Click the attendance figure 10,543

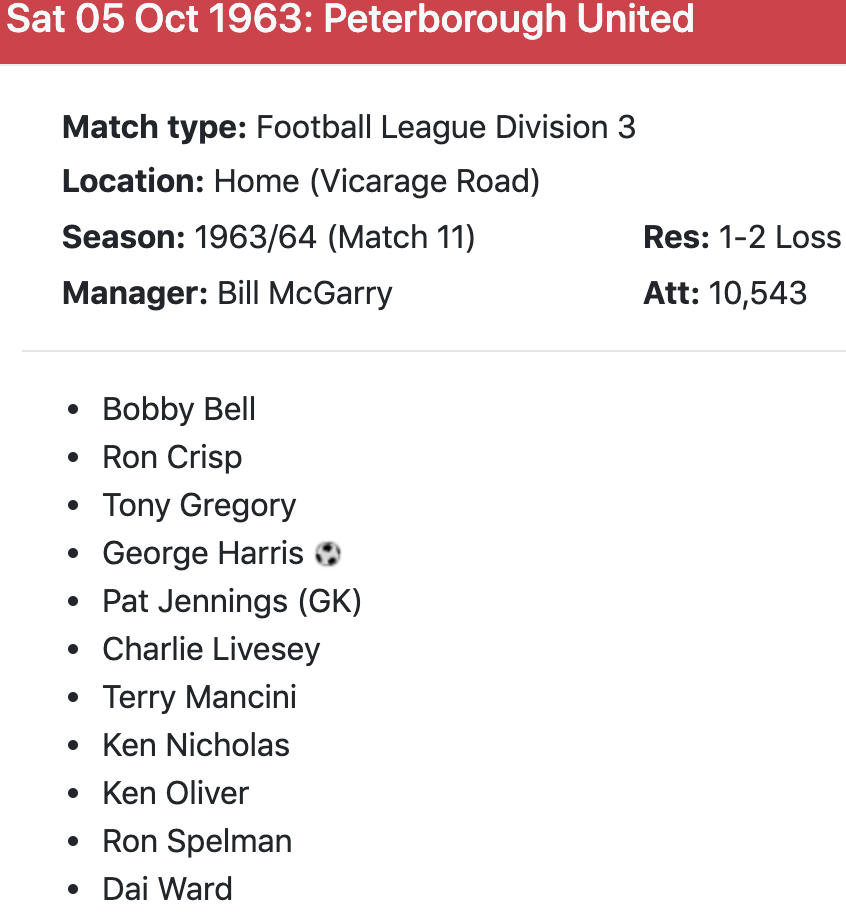pos(757,293)
